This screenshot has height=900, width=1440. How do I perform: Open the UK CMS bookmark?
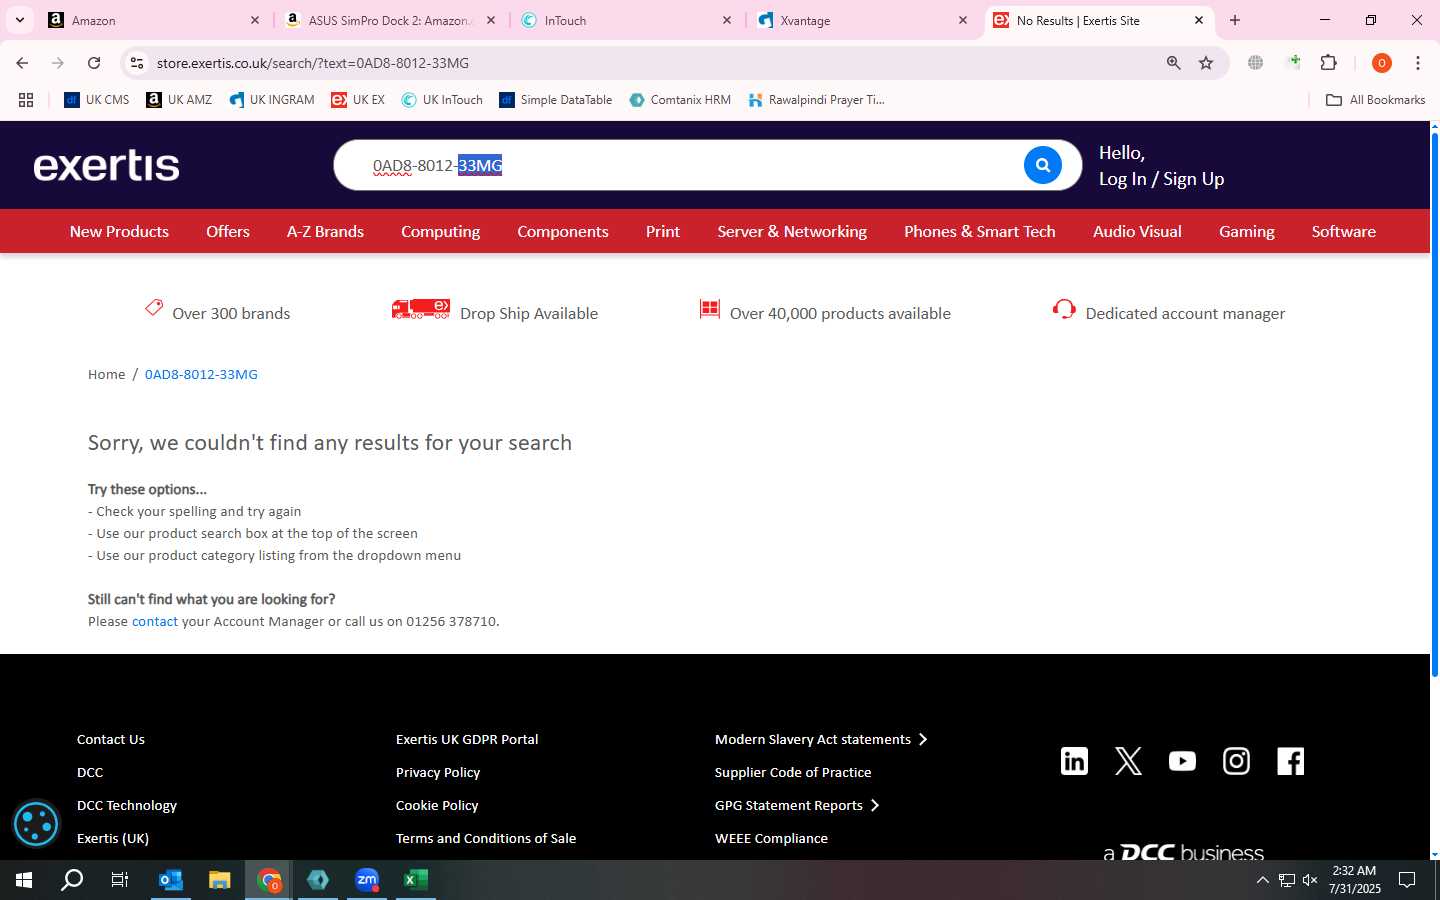coord(97,100)
